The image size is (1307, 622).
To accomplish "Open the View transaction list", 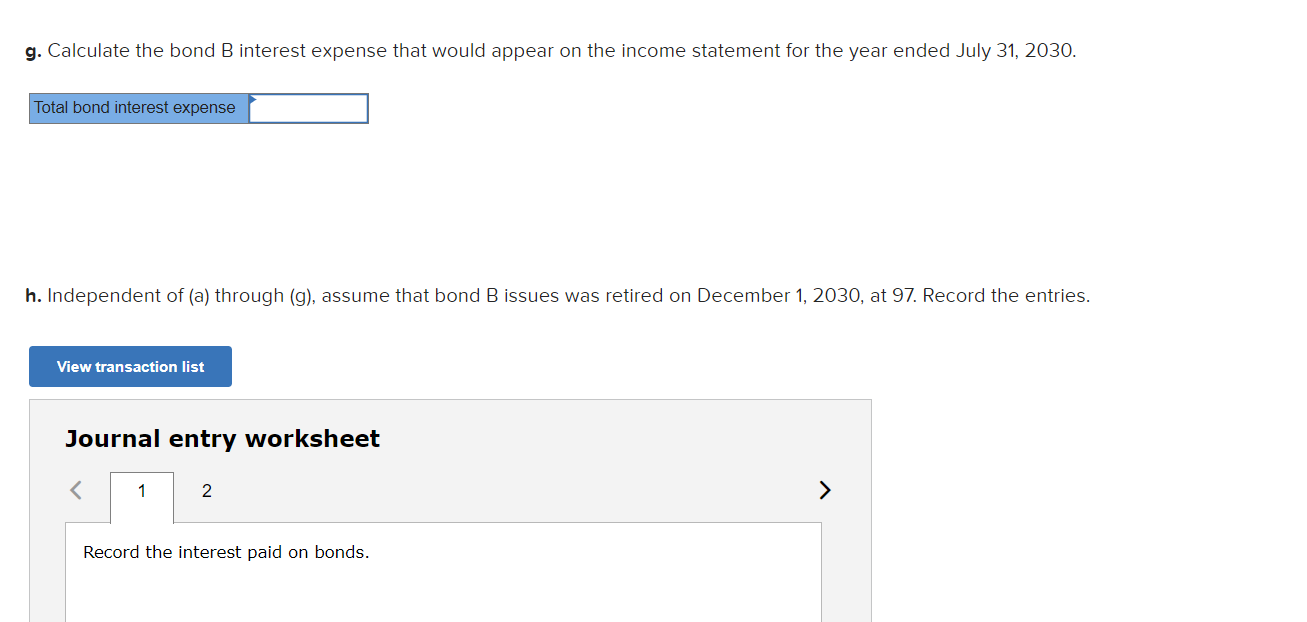I will pyautogui.click(x=130, y=366).
